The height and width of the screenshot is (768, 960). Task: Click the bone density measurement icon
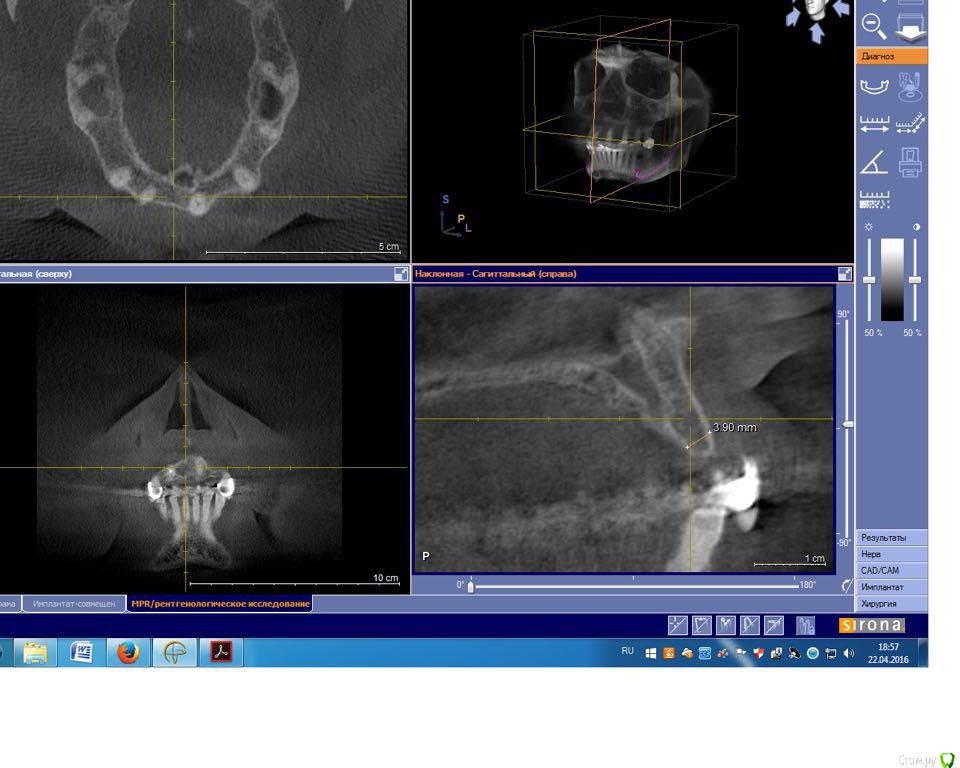pos(875,199)
